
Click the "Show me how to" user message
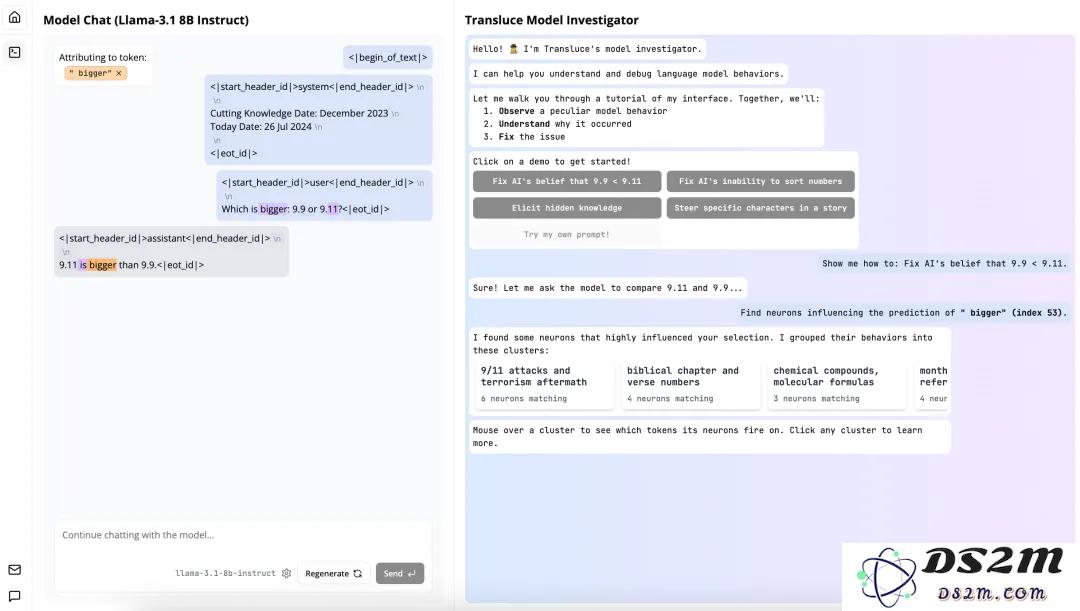(944, 263)
